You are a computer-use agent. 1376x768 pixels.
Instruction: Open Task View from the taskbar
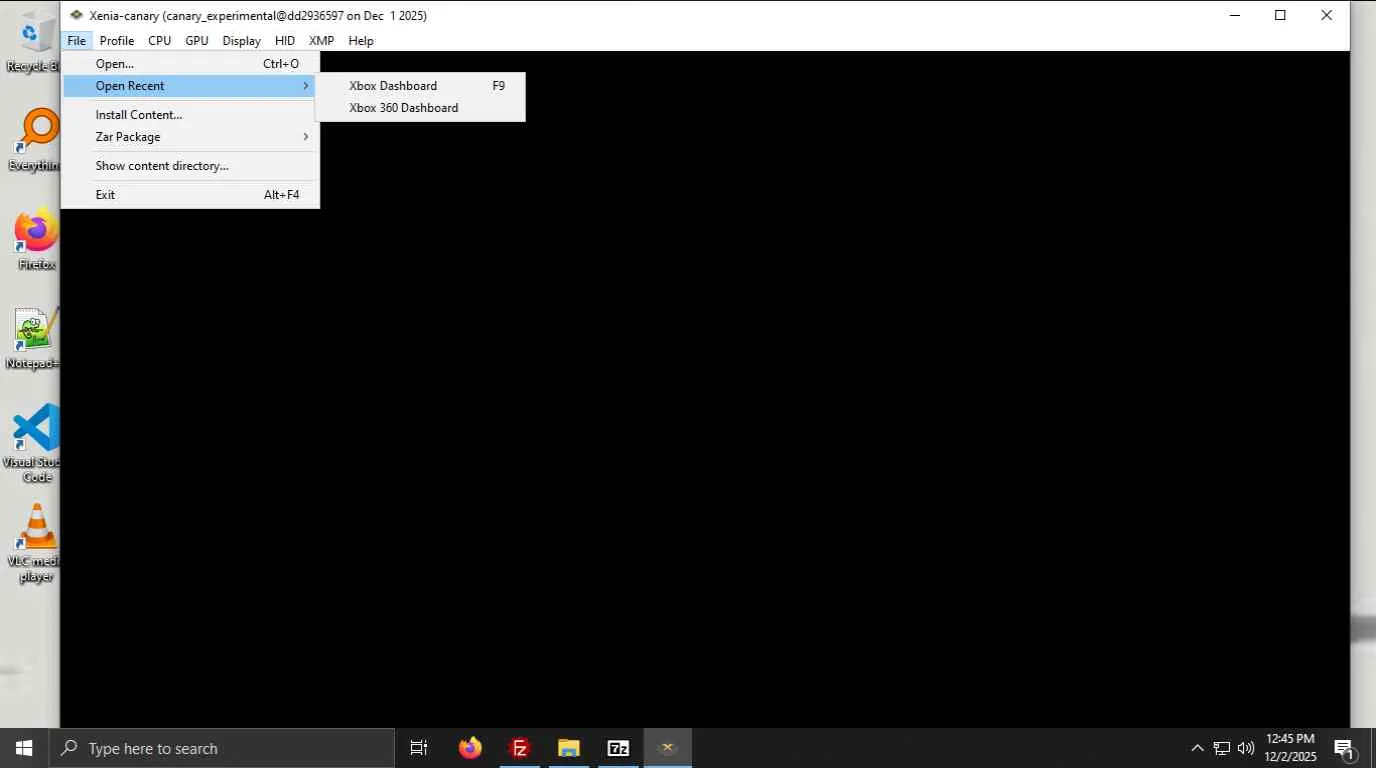tap(419, 748)
